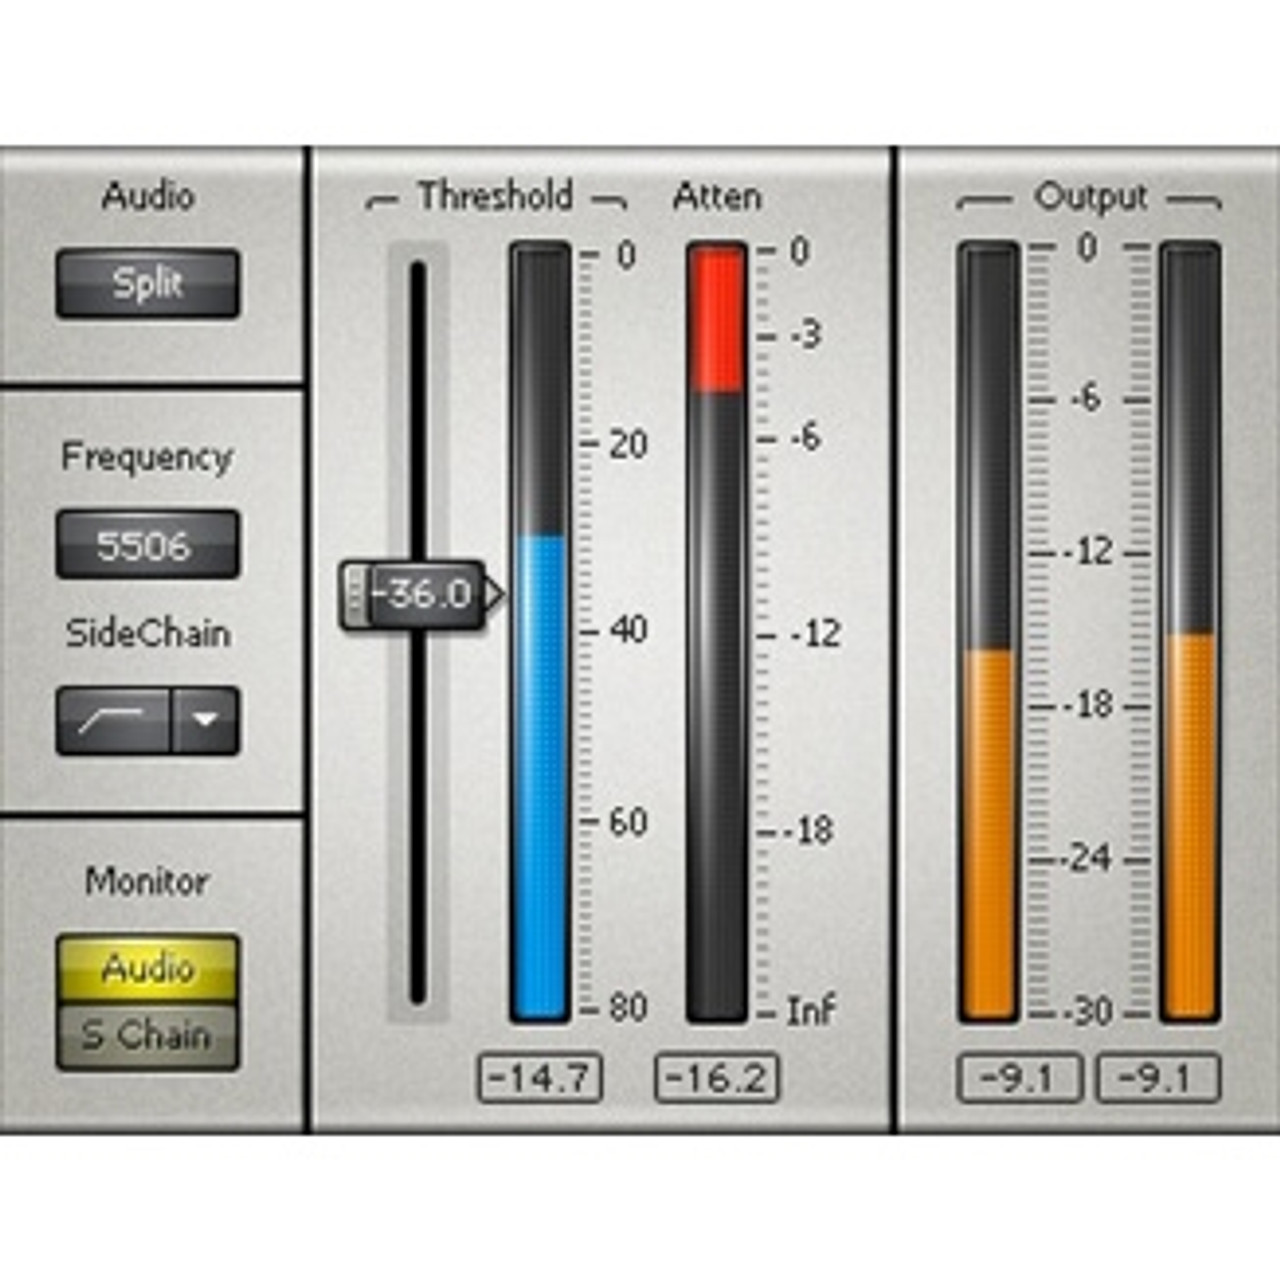The image size is (1280, 1280).
Task: Open the SideChain filter type dropdown arrow
Action: [206, 720]
